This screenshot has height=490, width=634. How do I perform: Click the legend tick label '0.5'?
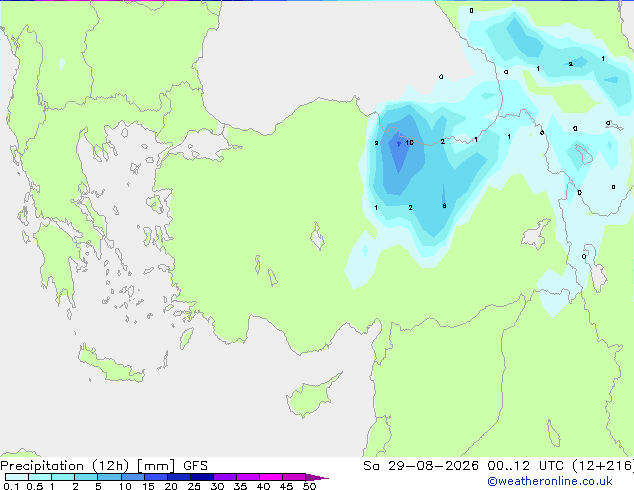tap(34, 486)
